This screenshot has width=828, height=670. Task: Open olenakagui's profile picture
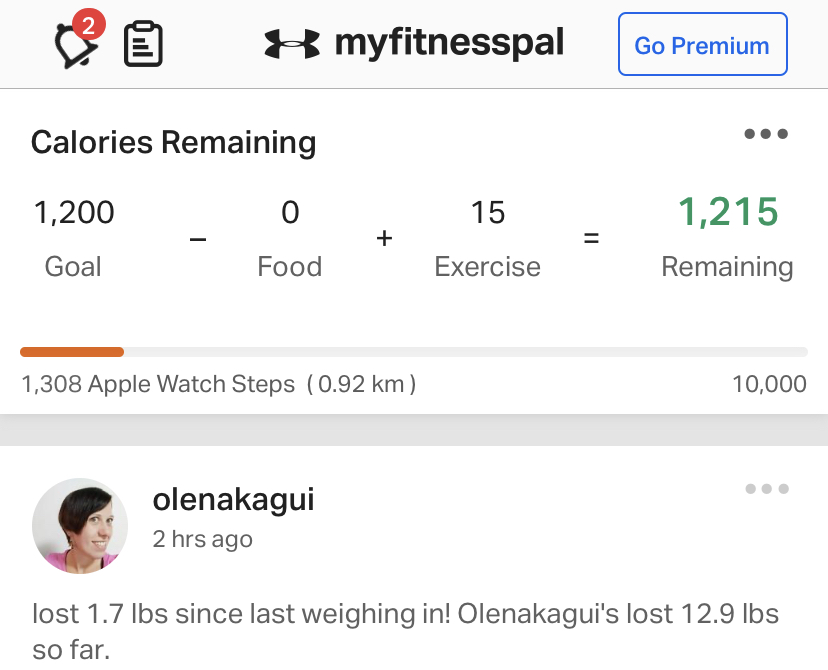click(80, 525)
